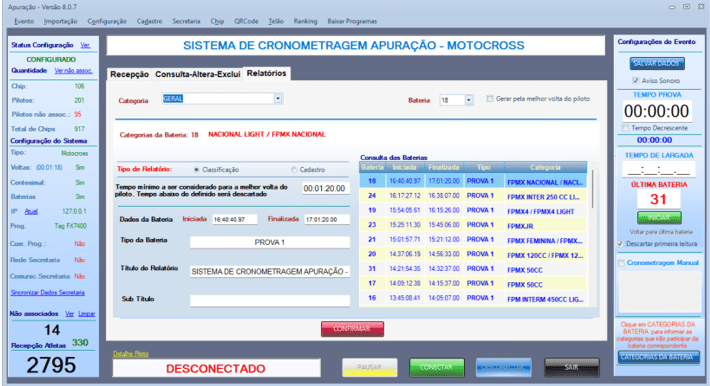This screenshot has height=386, width=710.
Task: Open the Bateria number dropdown
Action: tap(469, 100)
